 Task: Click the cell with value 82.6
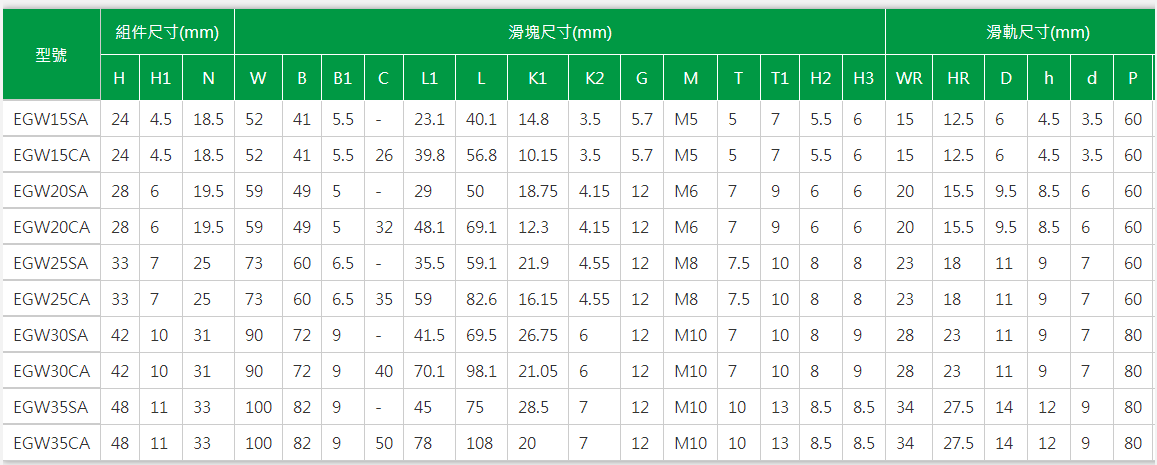481,299
